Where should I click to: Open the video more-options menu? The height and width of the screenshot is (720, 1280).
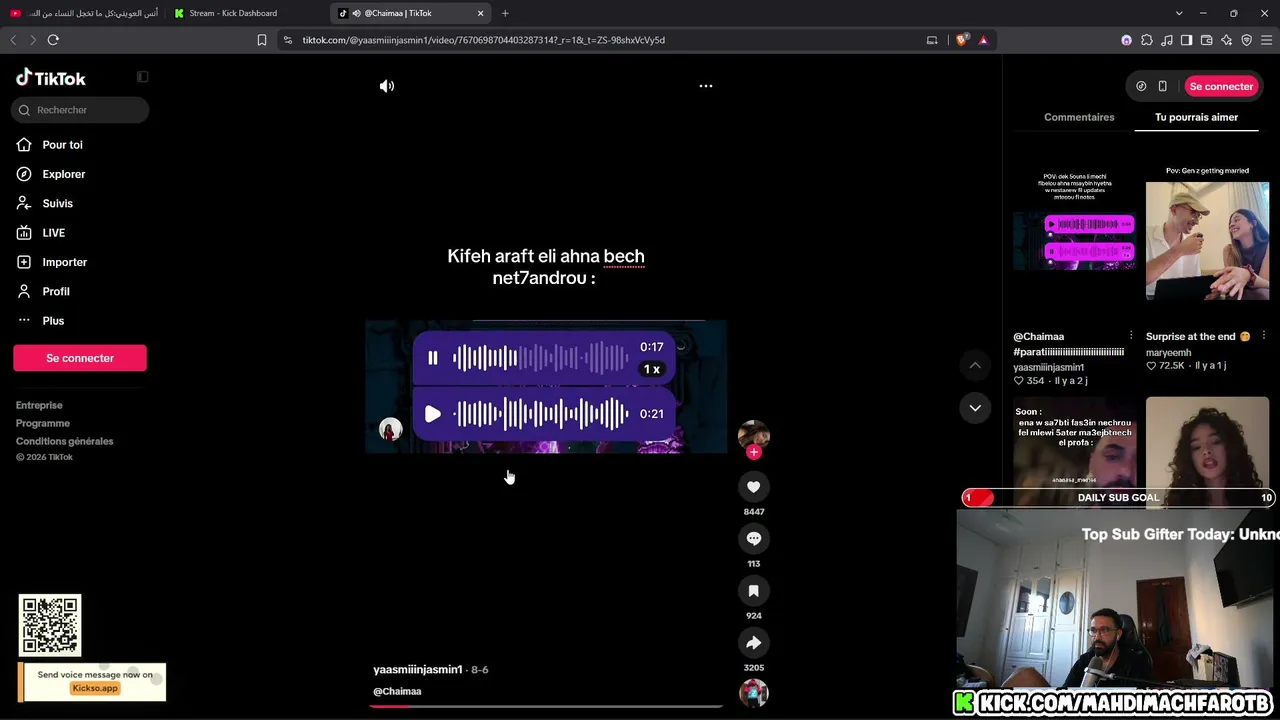pyautogui.click(x=706, y=86)
